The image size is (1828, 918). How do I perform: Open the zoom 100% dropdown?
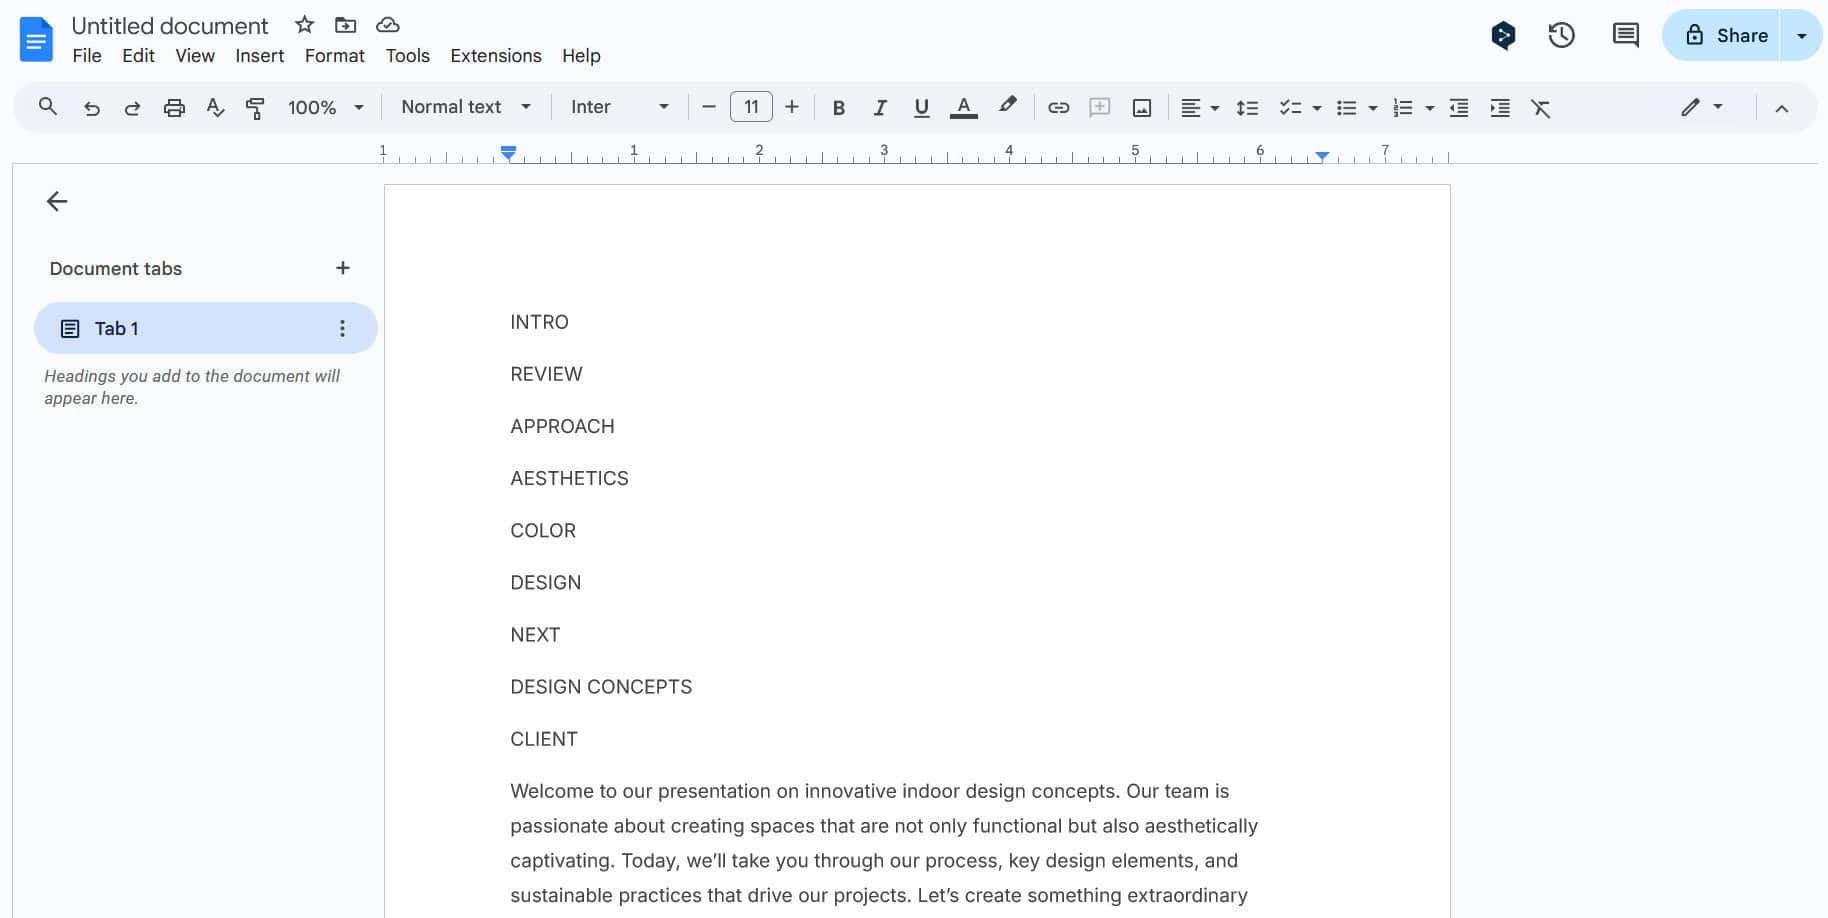point(325,107)
